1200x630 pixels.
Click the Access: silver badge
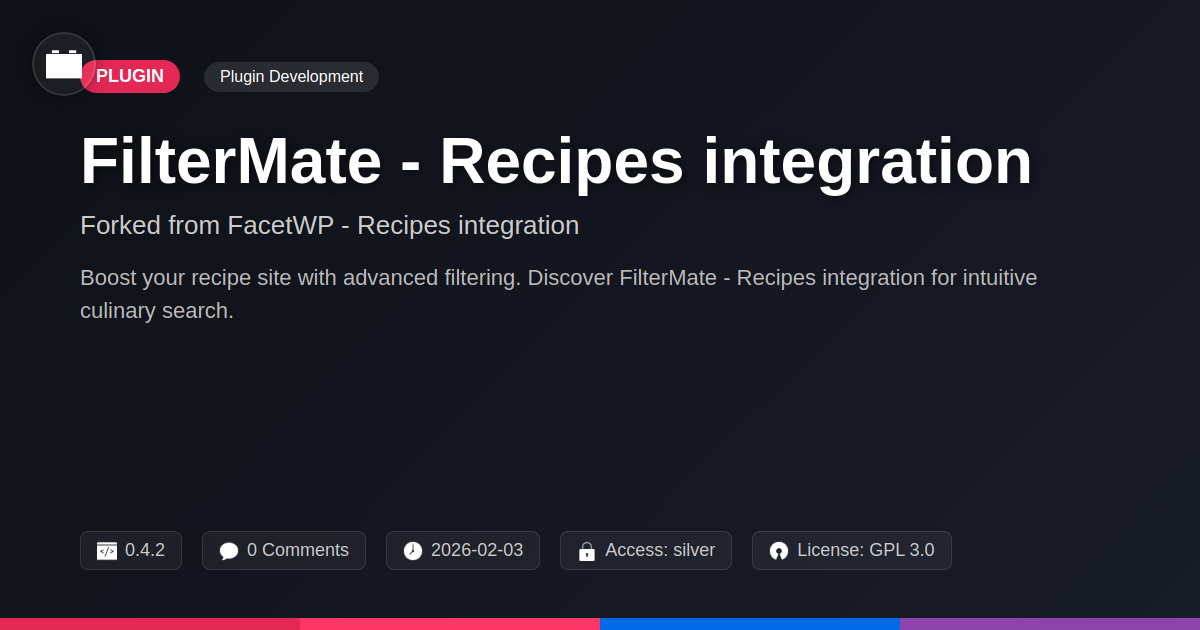coord(646,550)
